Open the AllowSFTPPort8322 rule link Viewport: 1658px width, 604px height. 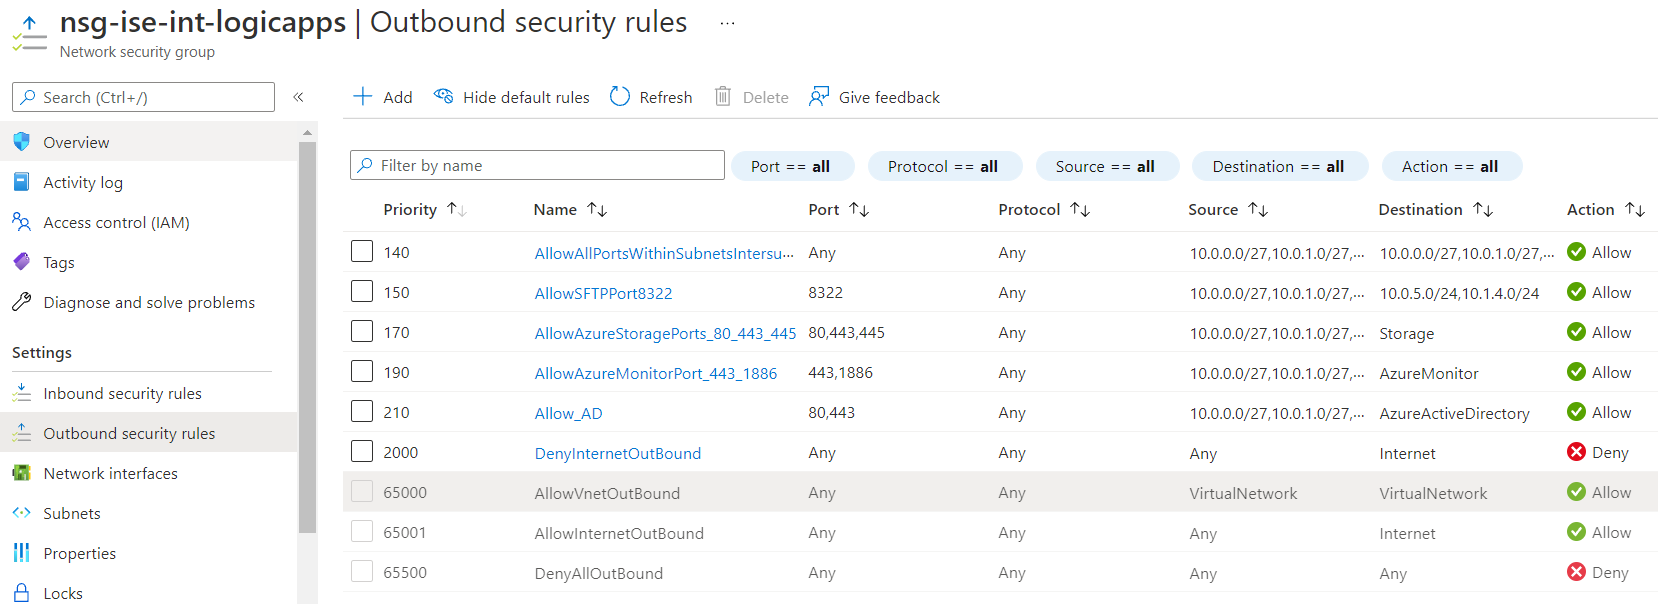pos(603,293)
